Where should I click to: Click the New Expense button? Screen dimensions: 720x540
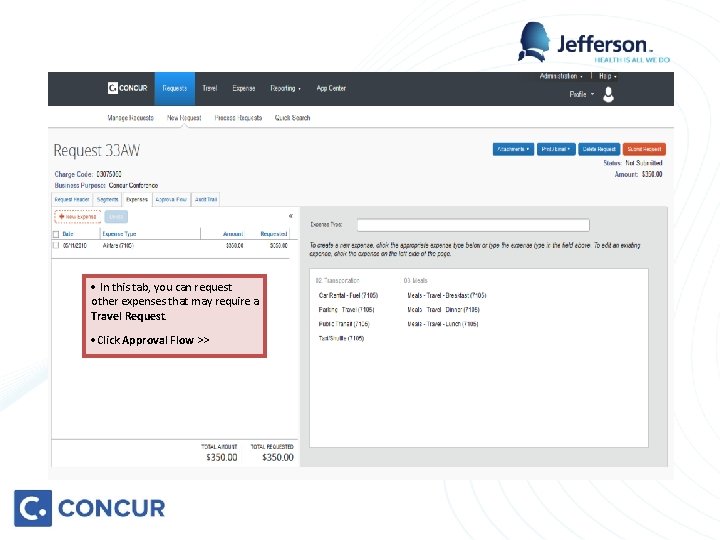(x=78, y=216)
